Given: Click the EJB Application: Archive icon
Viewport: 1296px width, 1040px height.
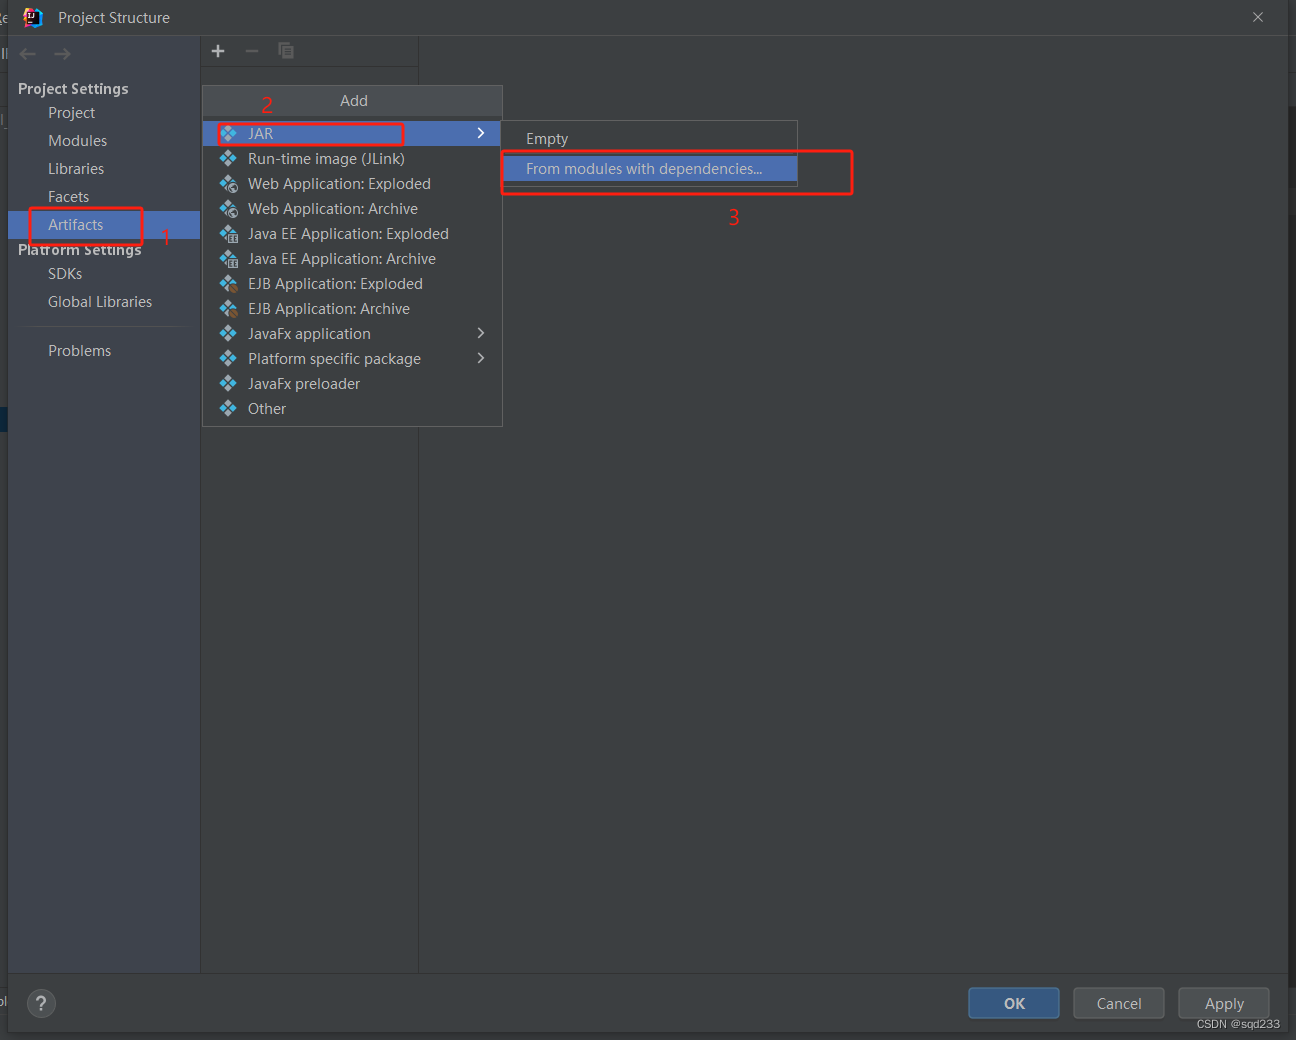Looking at the screenshot, I should 229,308.
